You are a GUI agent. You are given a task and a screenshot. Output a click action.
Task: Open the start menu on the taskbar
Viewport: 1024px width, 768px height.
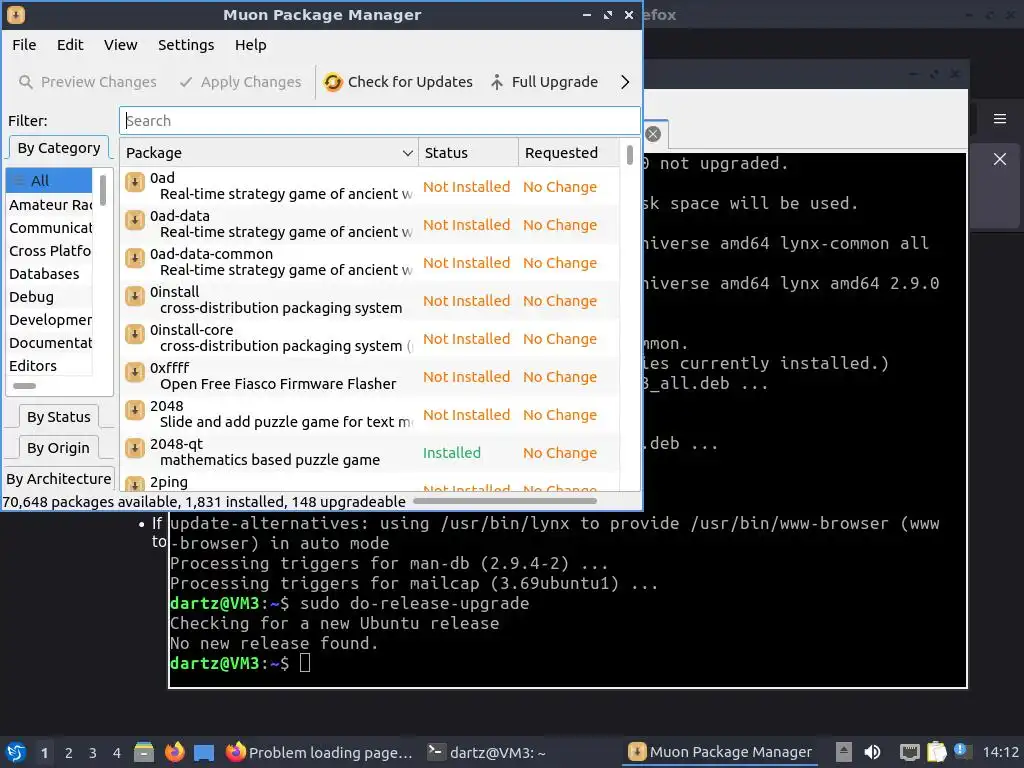(x=16, y=753)
